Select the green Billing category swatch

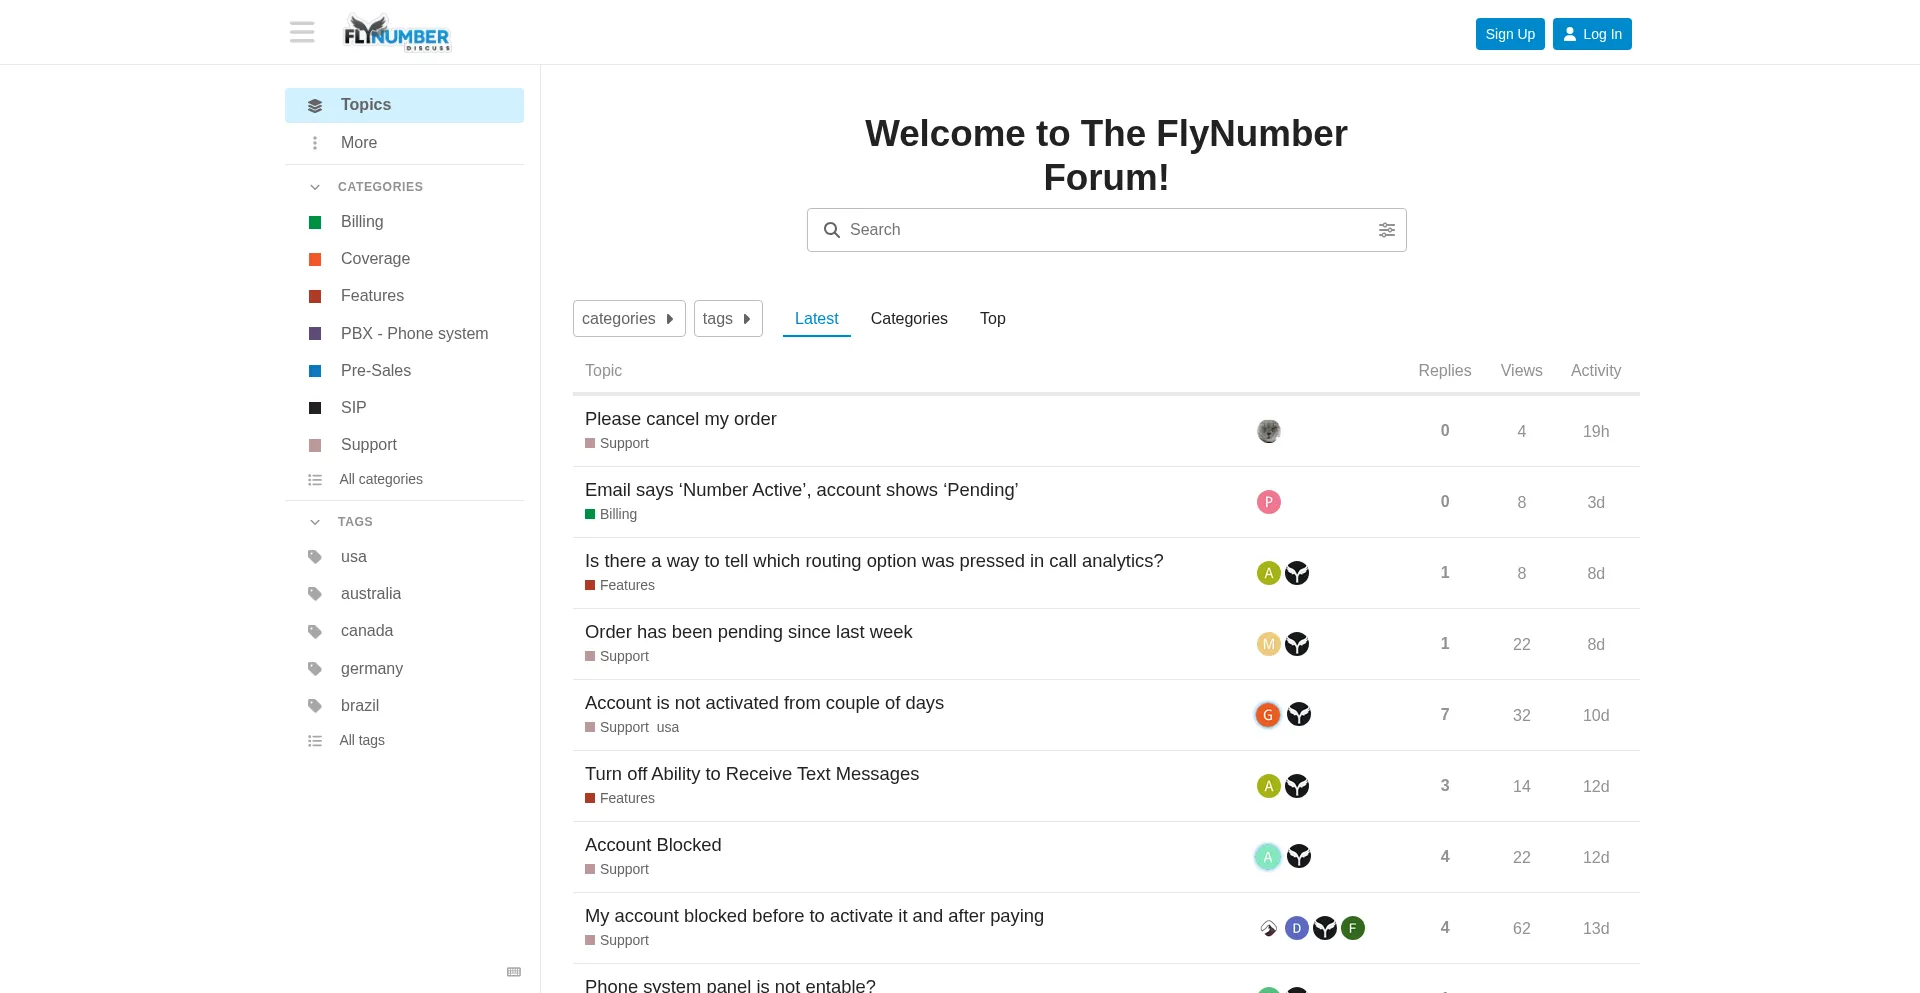(x=315, y=222)
